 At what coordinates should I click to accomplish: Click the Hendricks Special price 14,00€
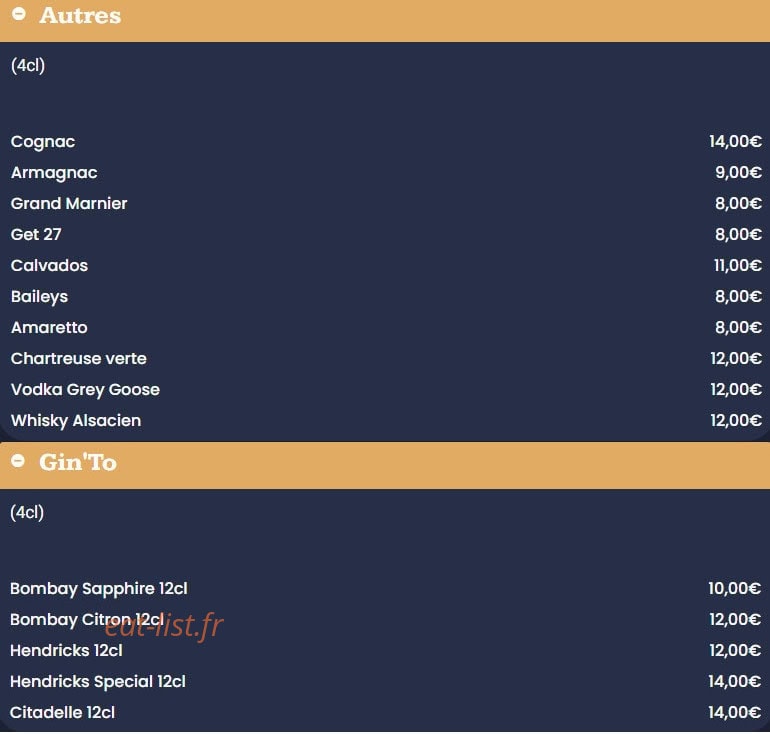pos(734,681)
